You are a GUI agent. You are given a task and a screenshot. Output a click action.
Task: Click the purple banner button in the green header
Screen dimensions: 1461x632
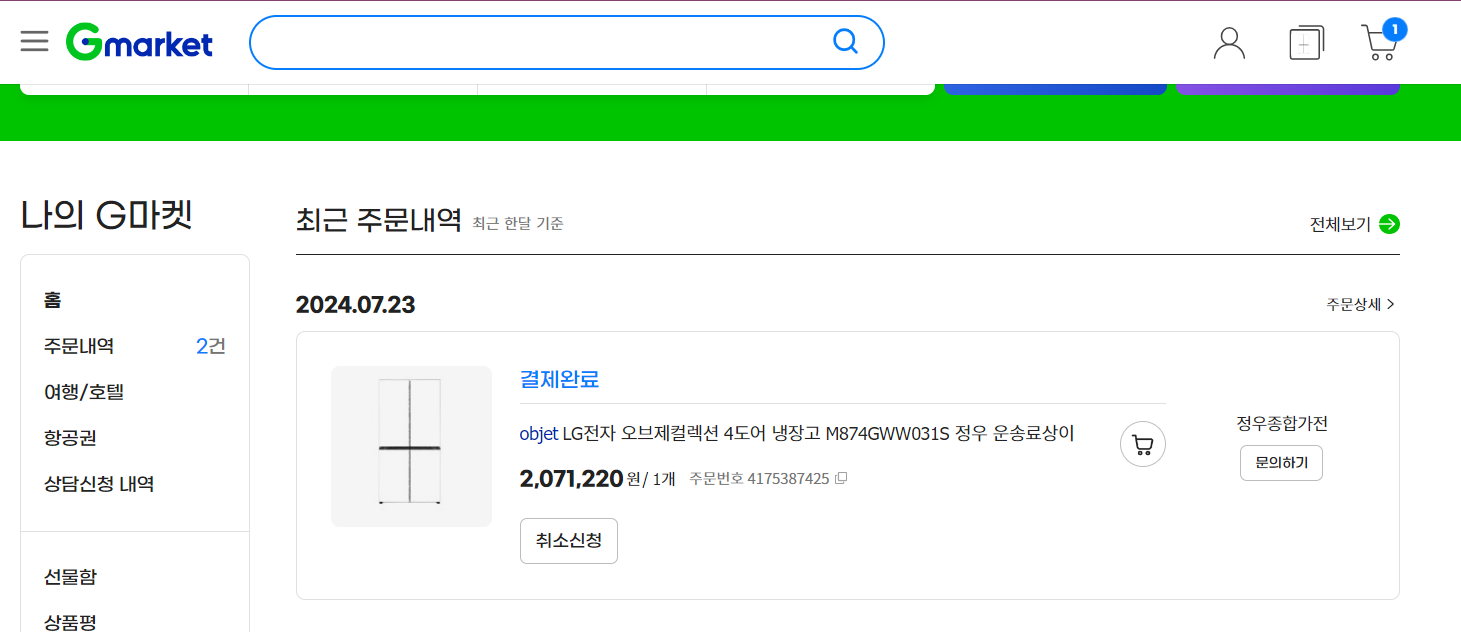point(1288,89)
